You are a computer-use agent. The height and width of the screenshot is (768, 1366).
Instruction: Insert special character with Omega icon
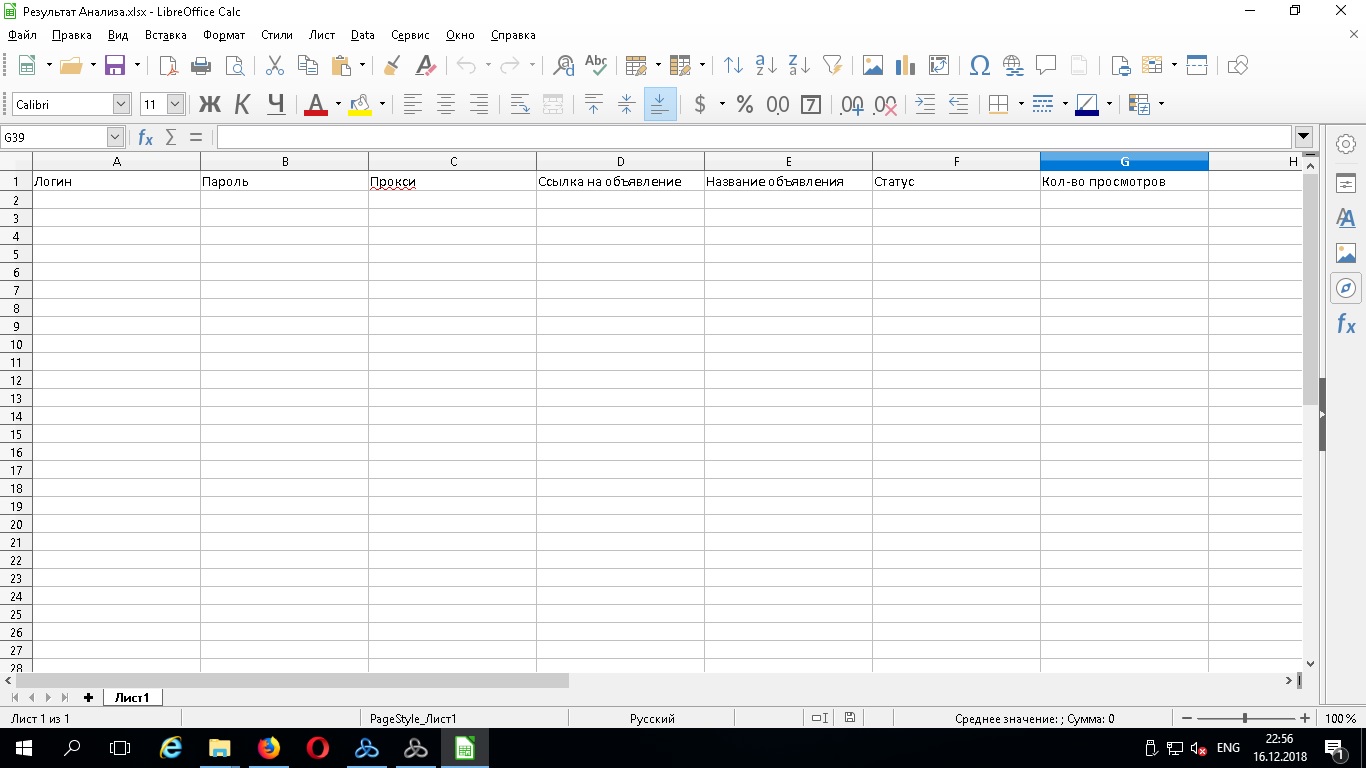[x=980, y=66]
